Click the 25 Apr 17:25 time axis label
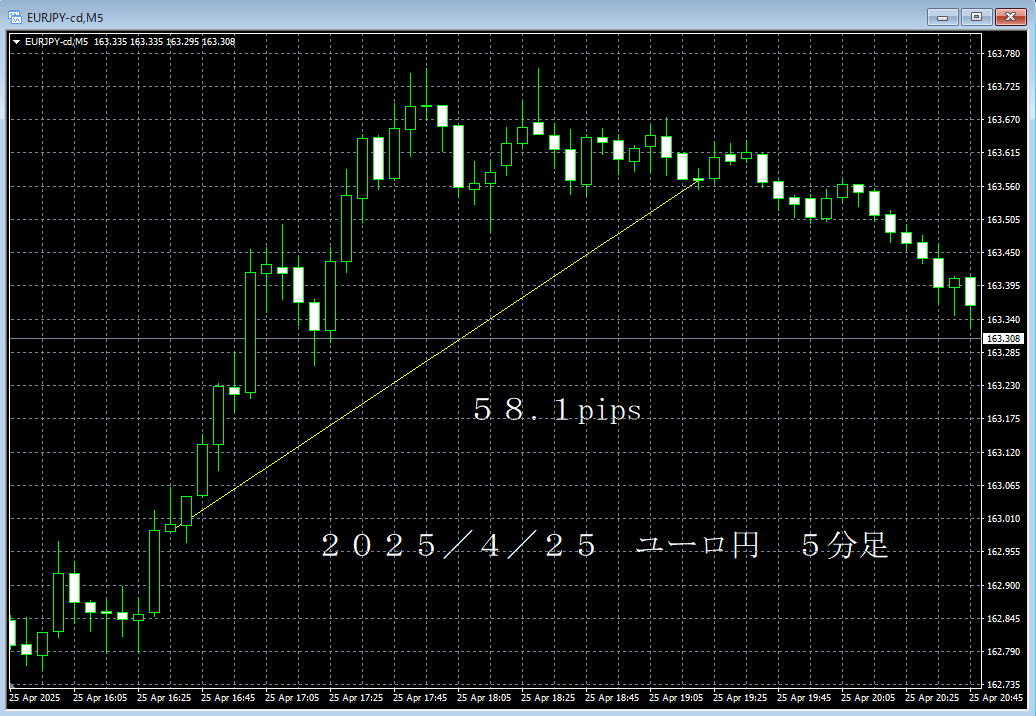Screen dimensions: 1036x716 point(356,698)
